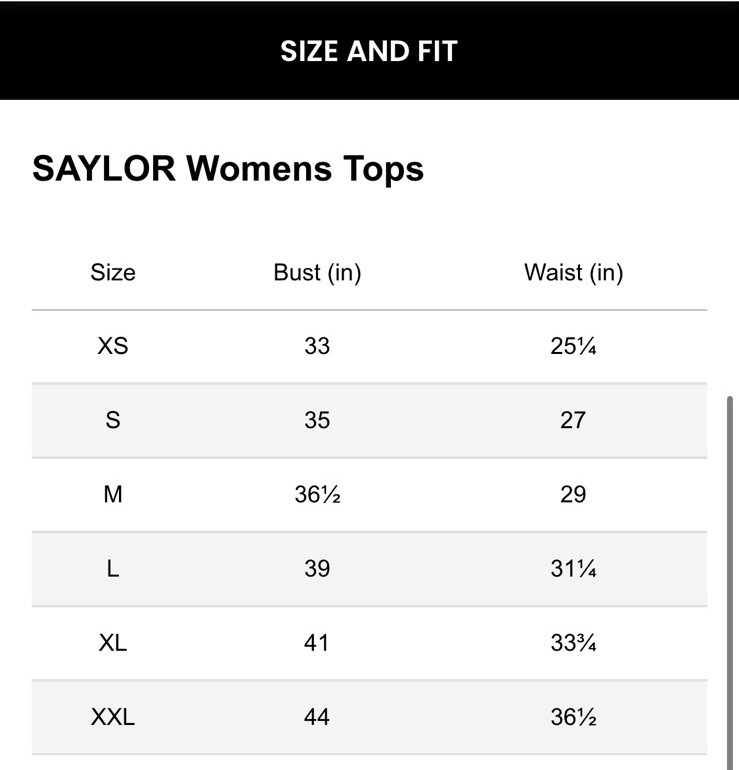739x770 pixels.
Task: Select the Waist (in) column header
Action: [573, 273]
